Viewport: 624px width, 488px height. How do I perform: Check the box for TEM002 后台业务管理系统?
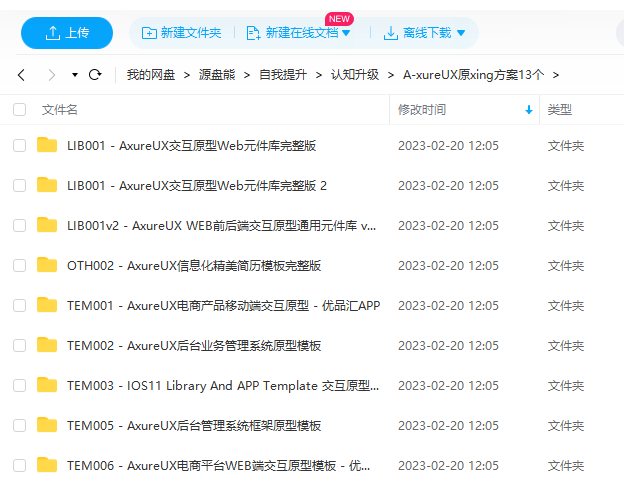[20, 345]
